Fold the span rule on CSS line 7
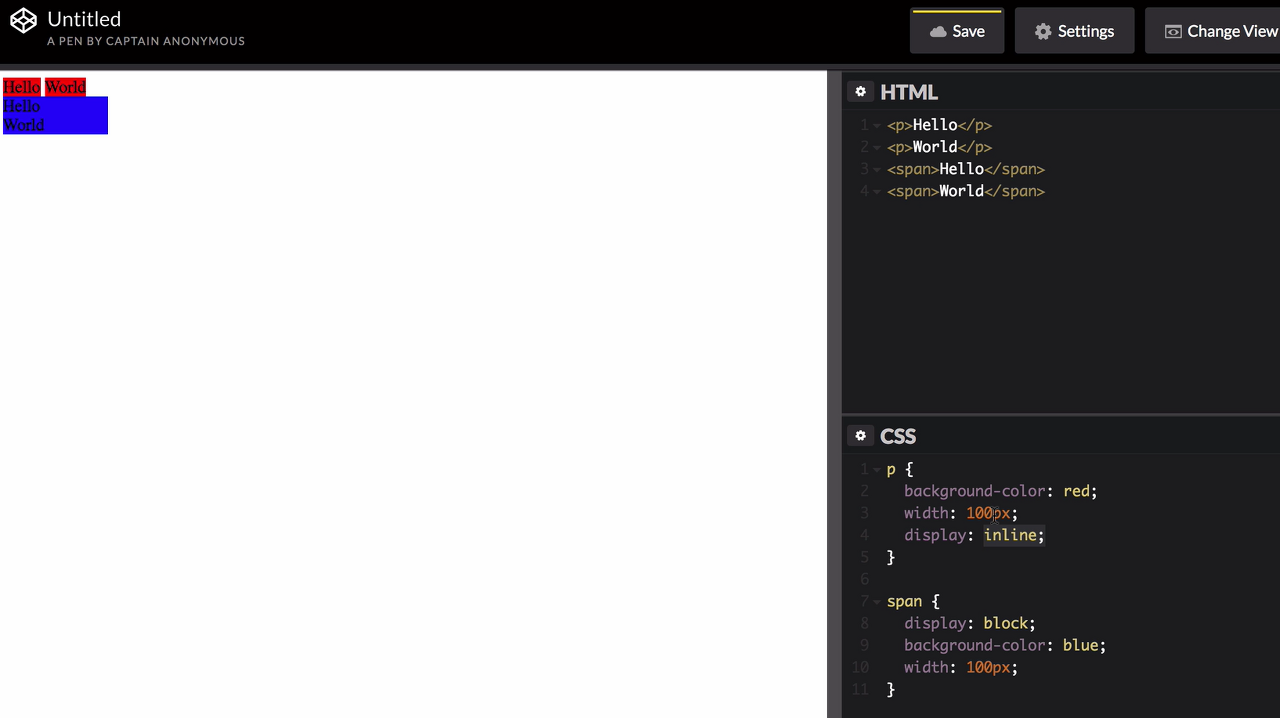This screenshot has height=718, width=1280. 877,602
